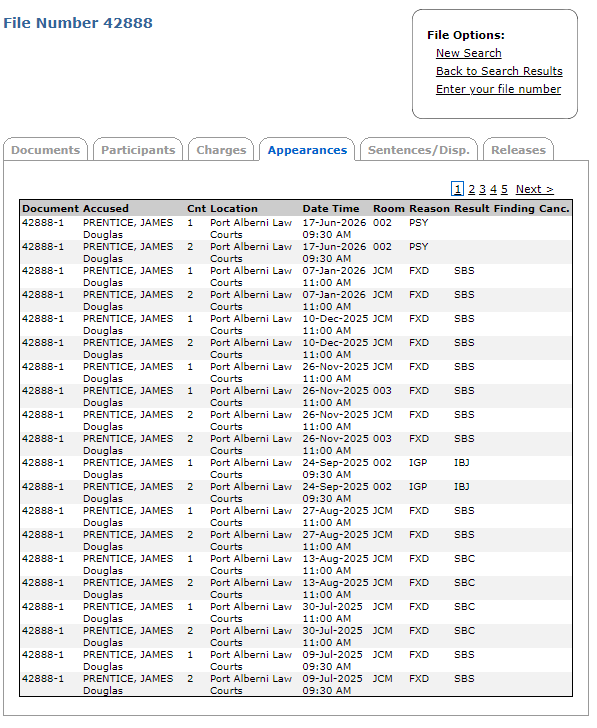Switch to the Releases tab
The image size is (597, 728).
(518, 150)
